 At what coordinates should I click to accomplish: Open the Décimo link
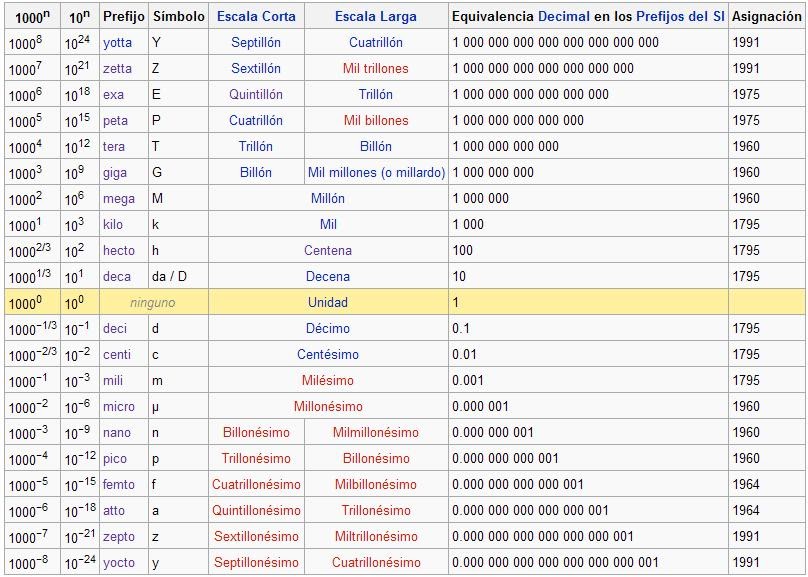click(328, 329)
